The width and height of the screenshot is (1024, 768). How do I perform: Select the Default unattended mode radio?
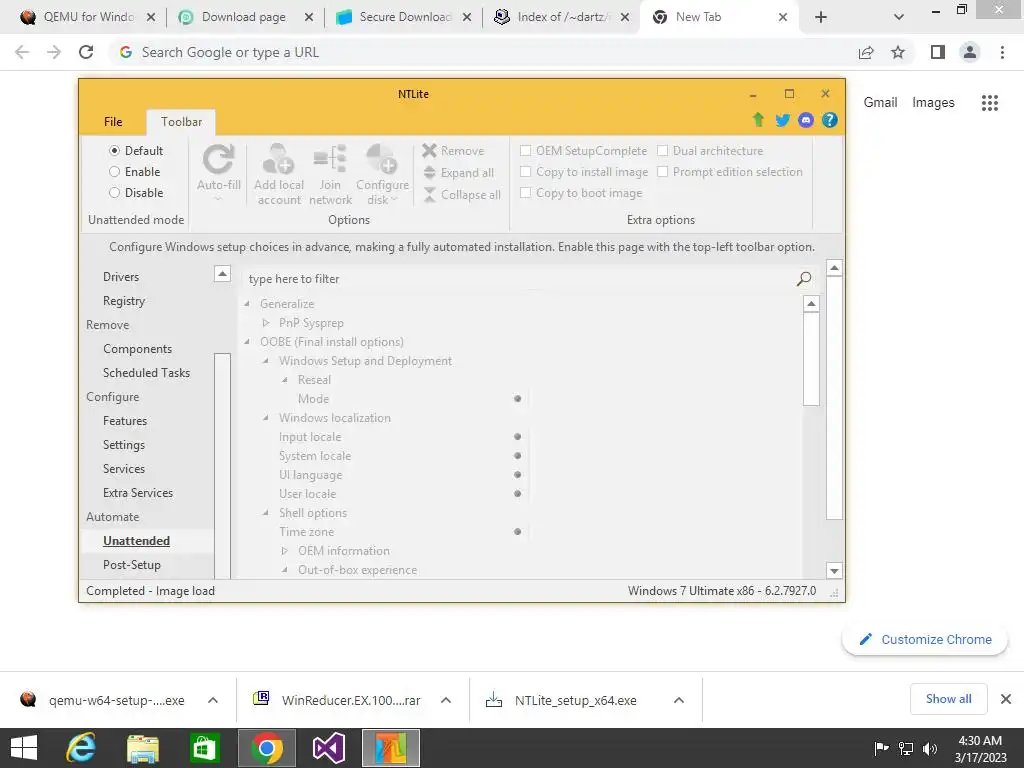[x=114, y=151]
